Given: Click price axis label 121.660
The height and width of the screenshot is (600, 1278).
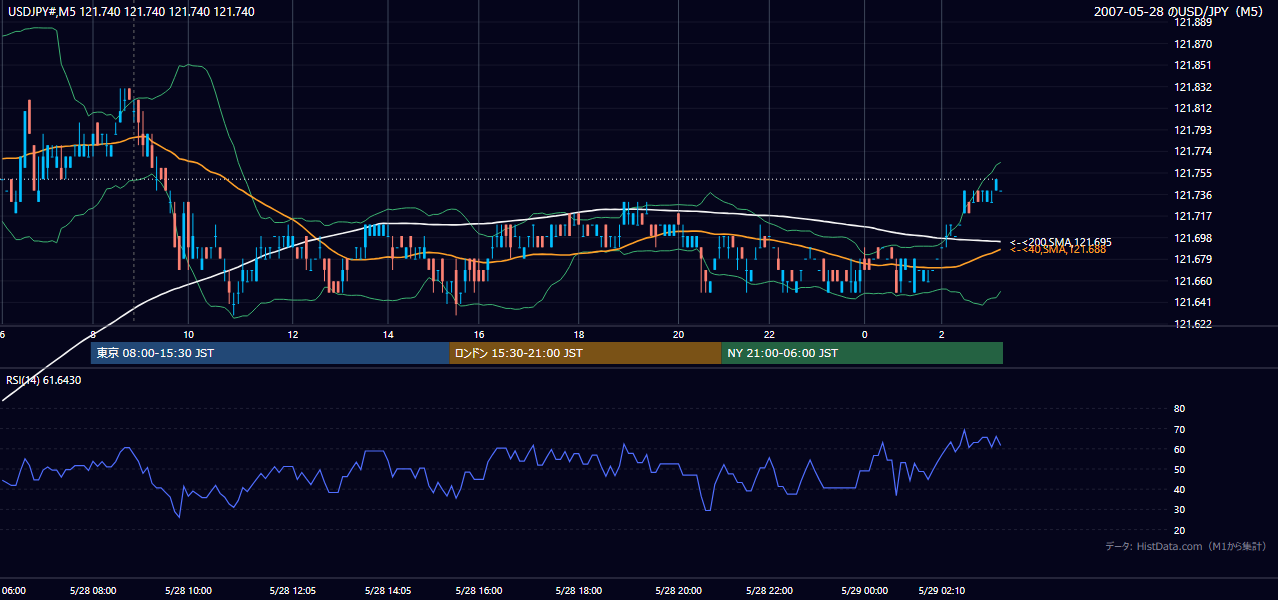Looking at the screenshot, I should pyautogui.click(x=1191, y=281).
